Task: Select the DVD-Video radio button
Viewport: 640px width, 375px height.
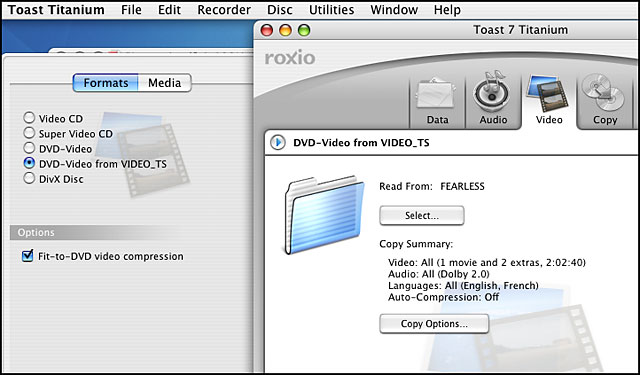Action: (x=29, y=148)
